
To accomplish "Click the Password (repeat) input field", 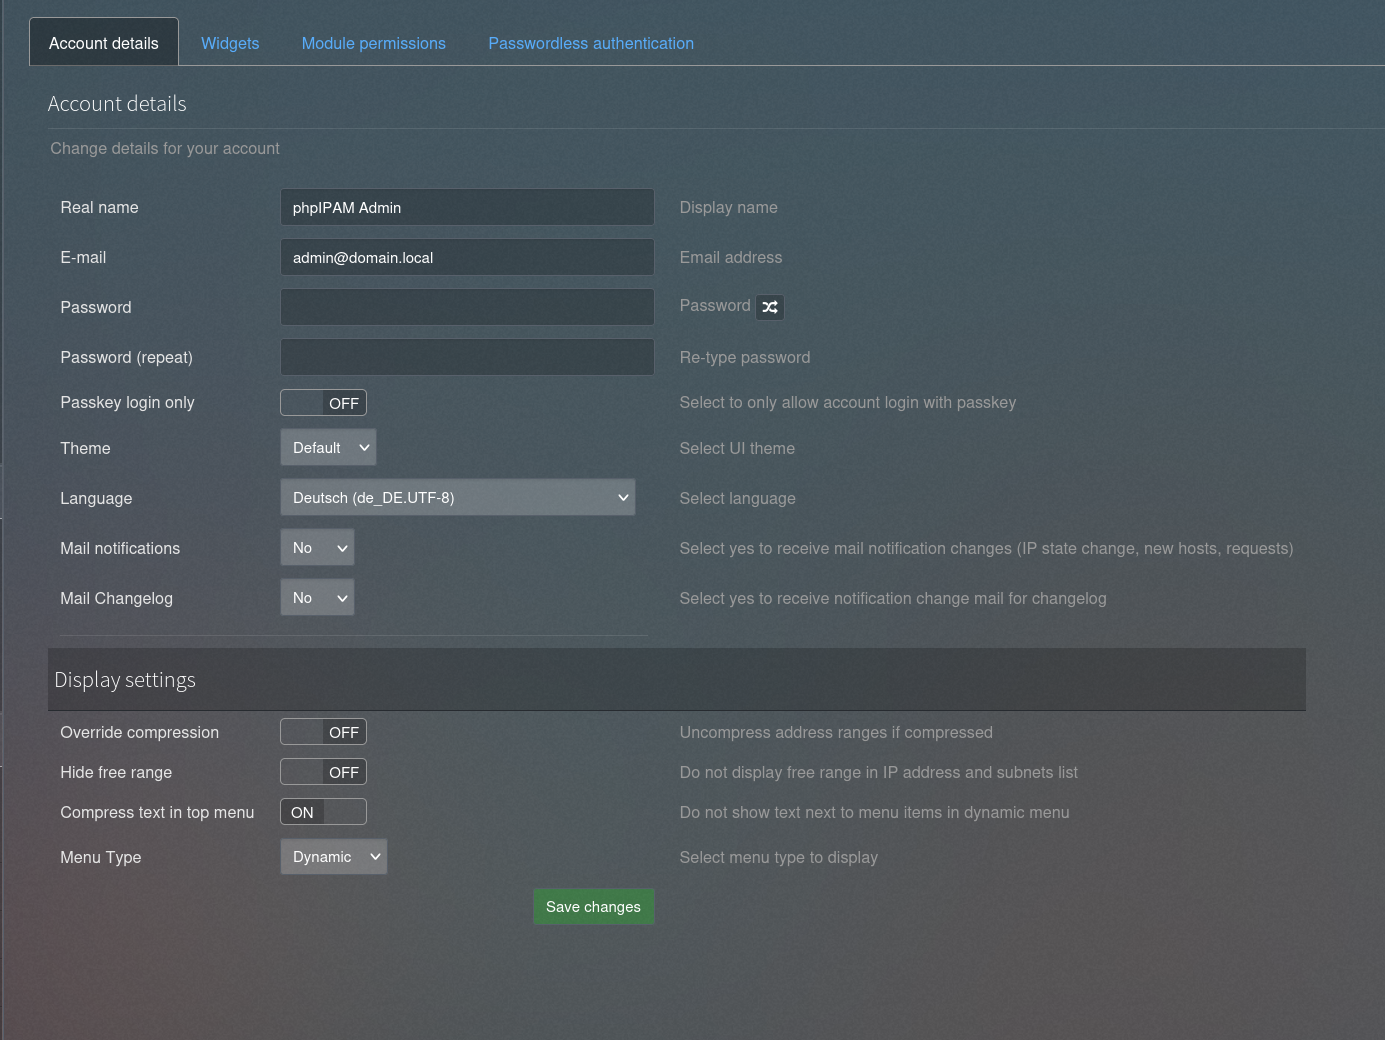I will click(x=467, y=358).
